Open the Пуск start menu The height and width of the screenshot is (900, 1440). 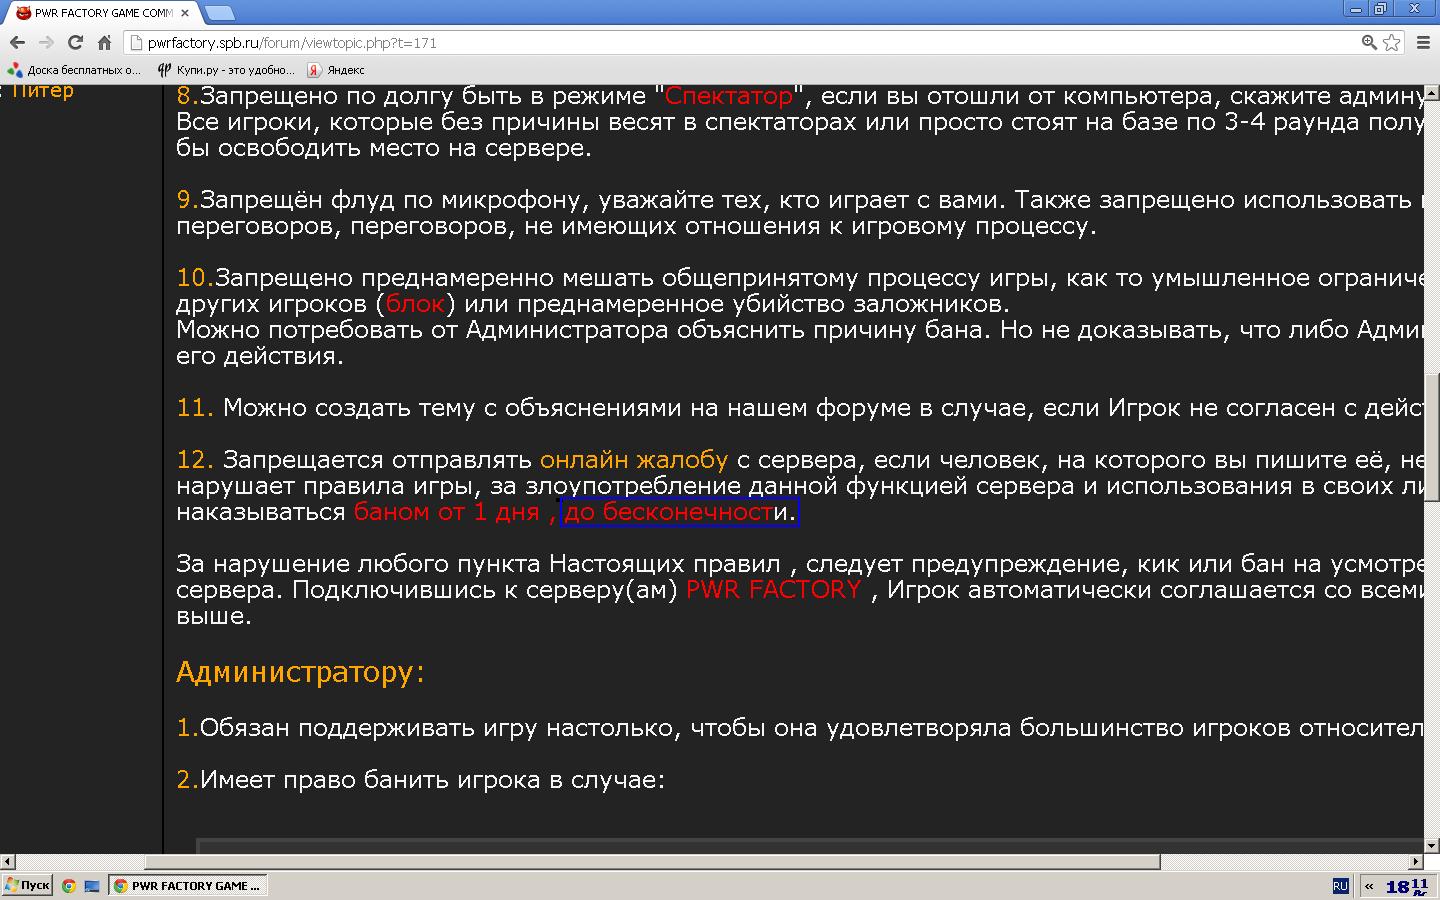pos(27,885)
